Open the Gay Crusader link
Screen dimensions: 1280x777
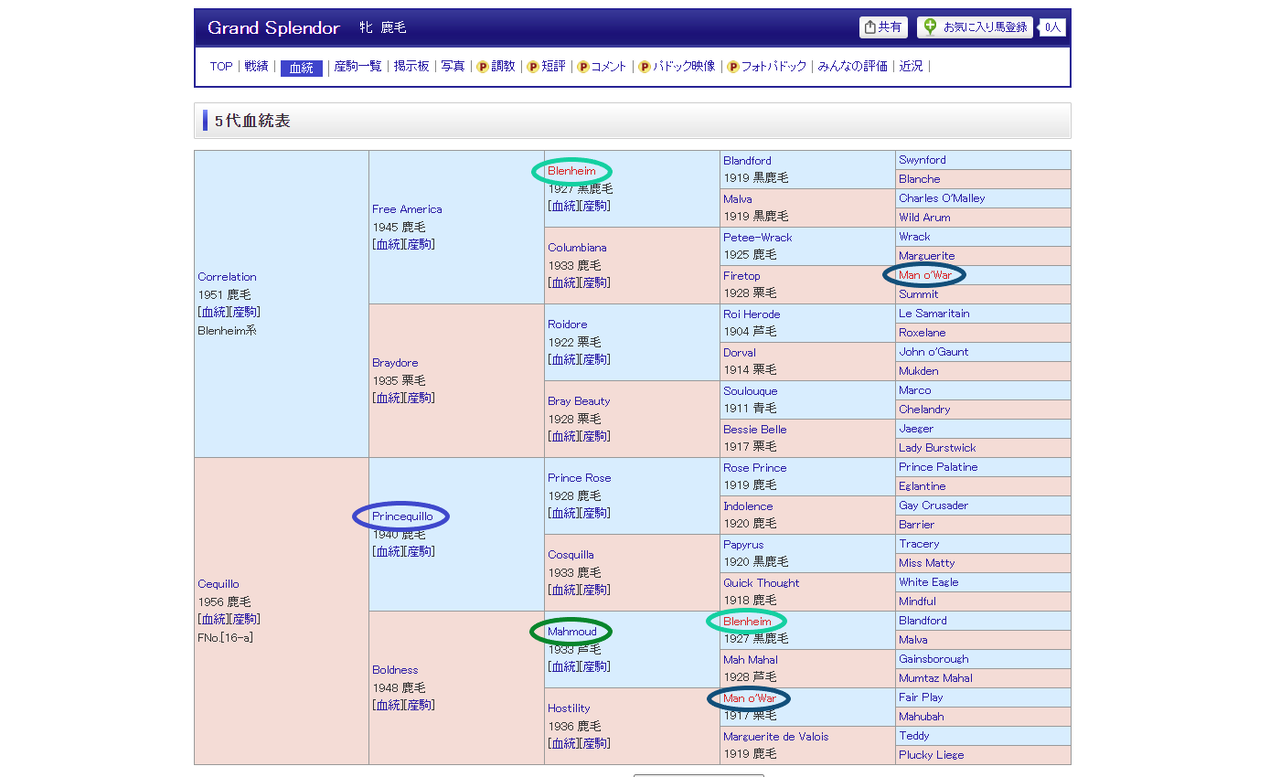tap(934, 506)
